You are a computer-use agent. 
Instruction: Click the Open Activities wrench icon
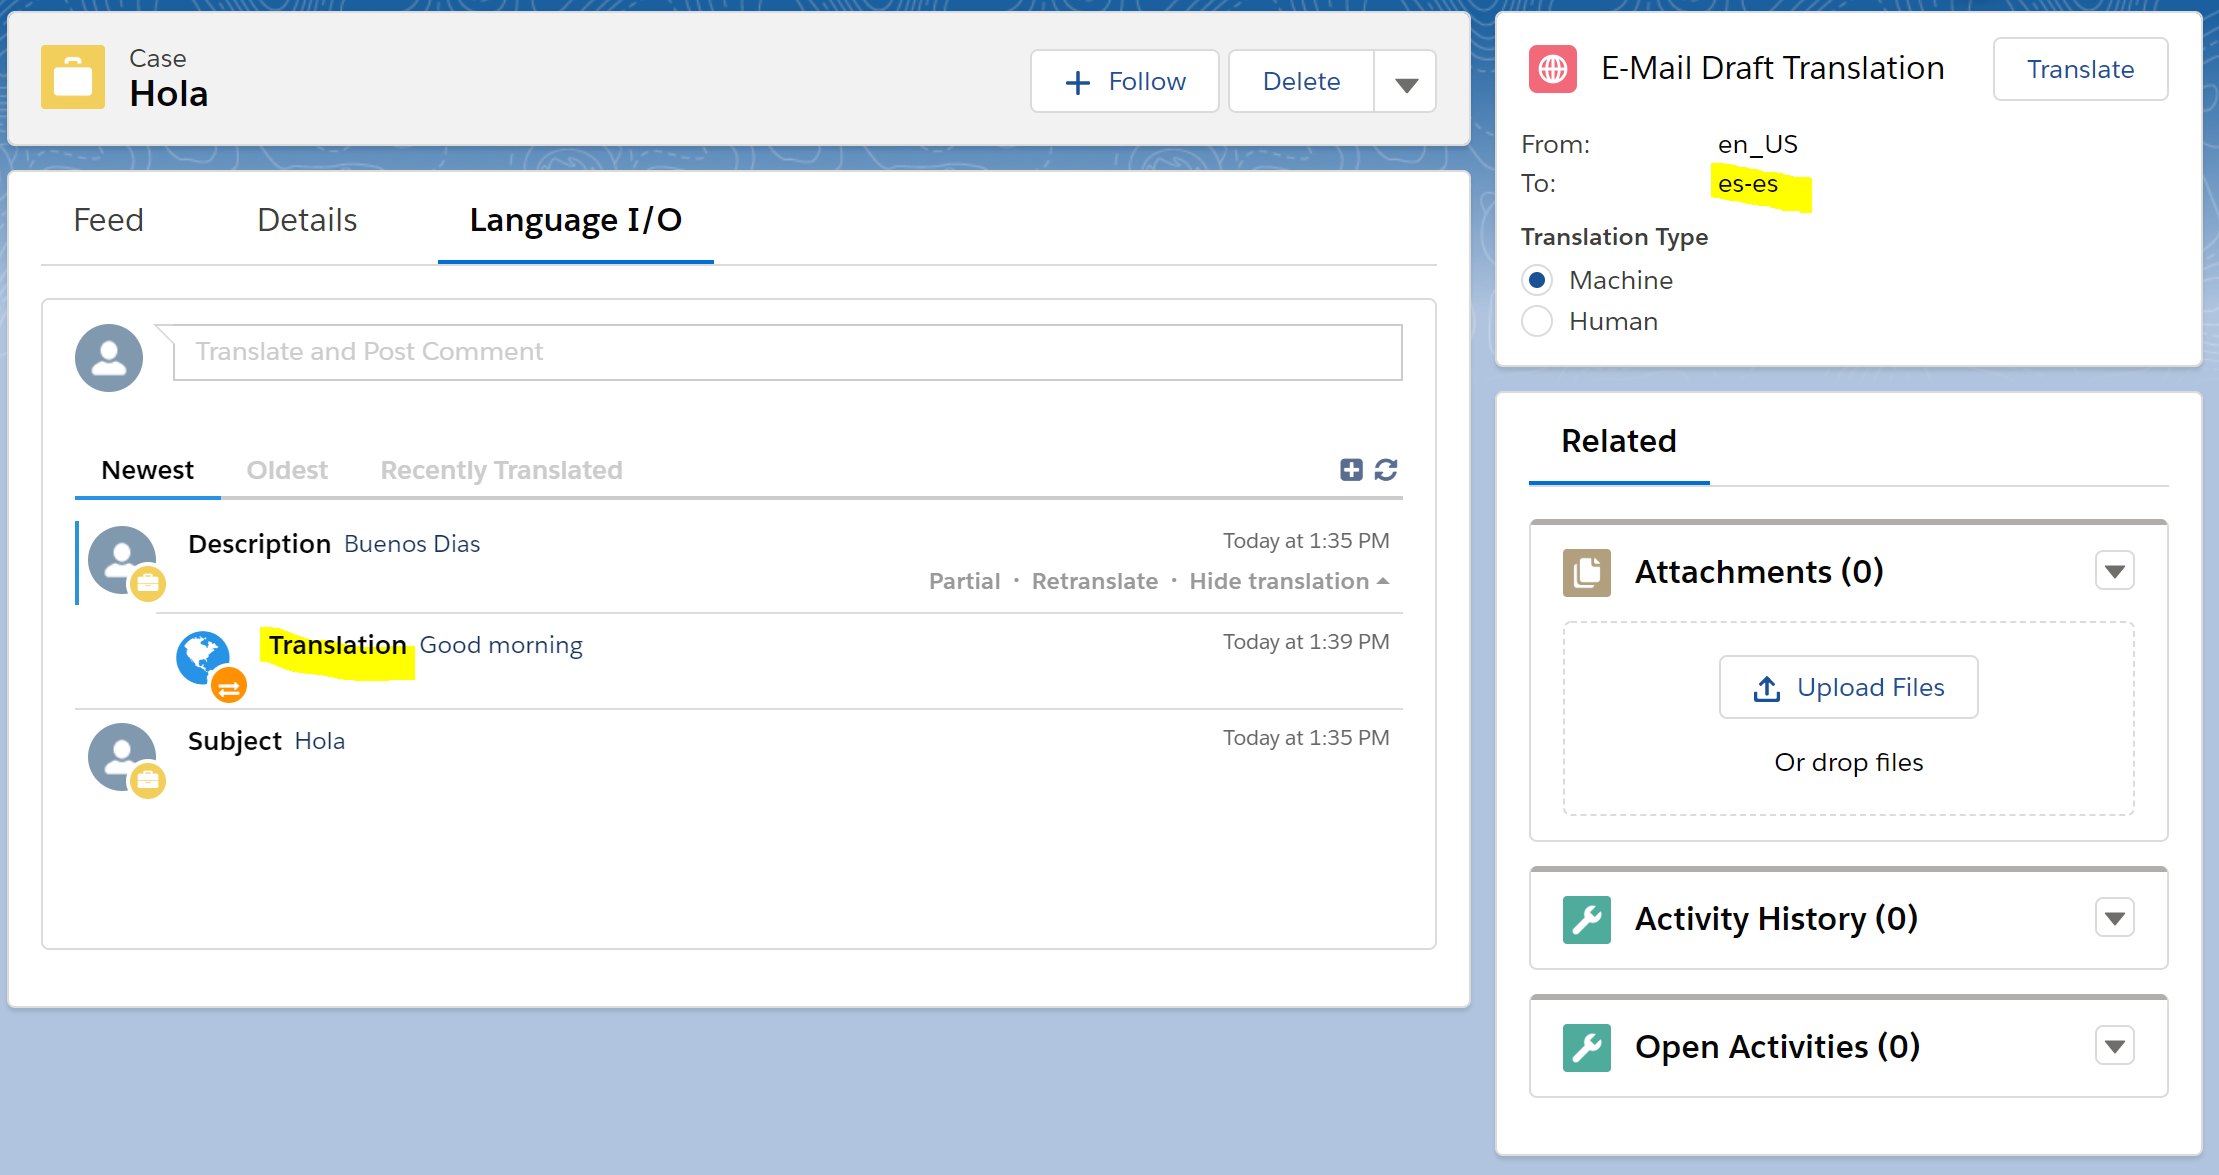(1587, 1047)
